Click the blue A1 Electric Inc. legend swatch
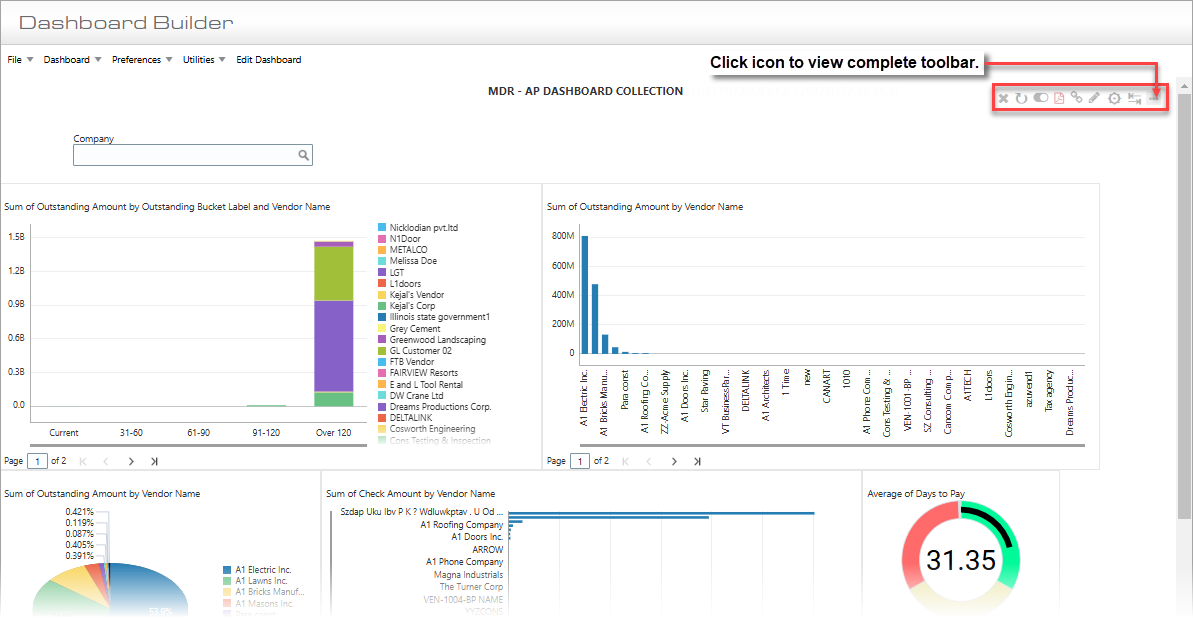The width and height of the screenshot is (1193, 618). coord(227,570)
